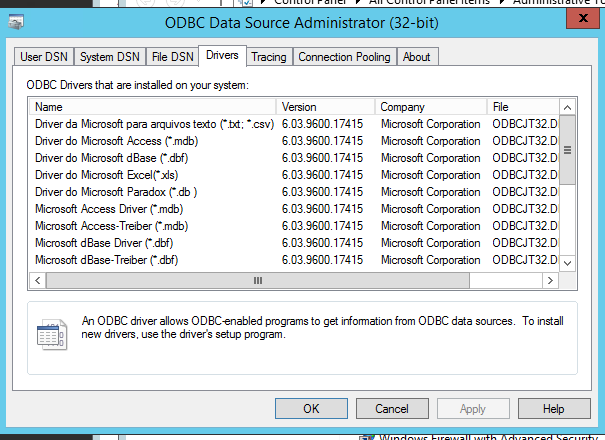Sort drivers by File column header
Image resolution: width=605 pixels, height=440 pixels.
(523, 107)
